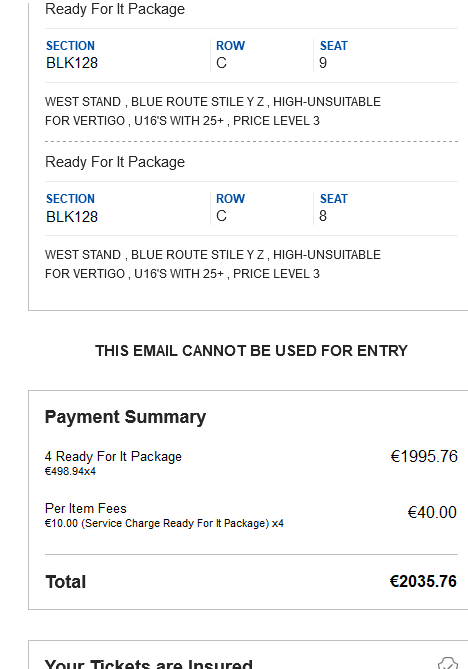The height and width of the screenshot is (669, 468).
Task: Click the €40.00 fees amount
Action: [432, 512]
